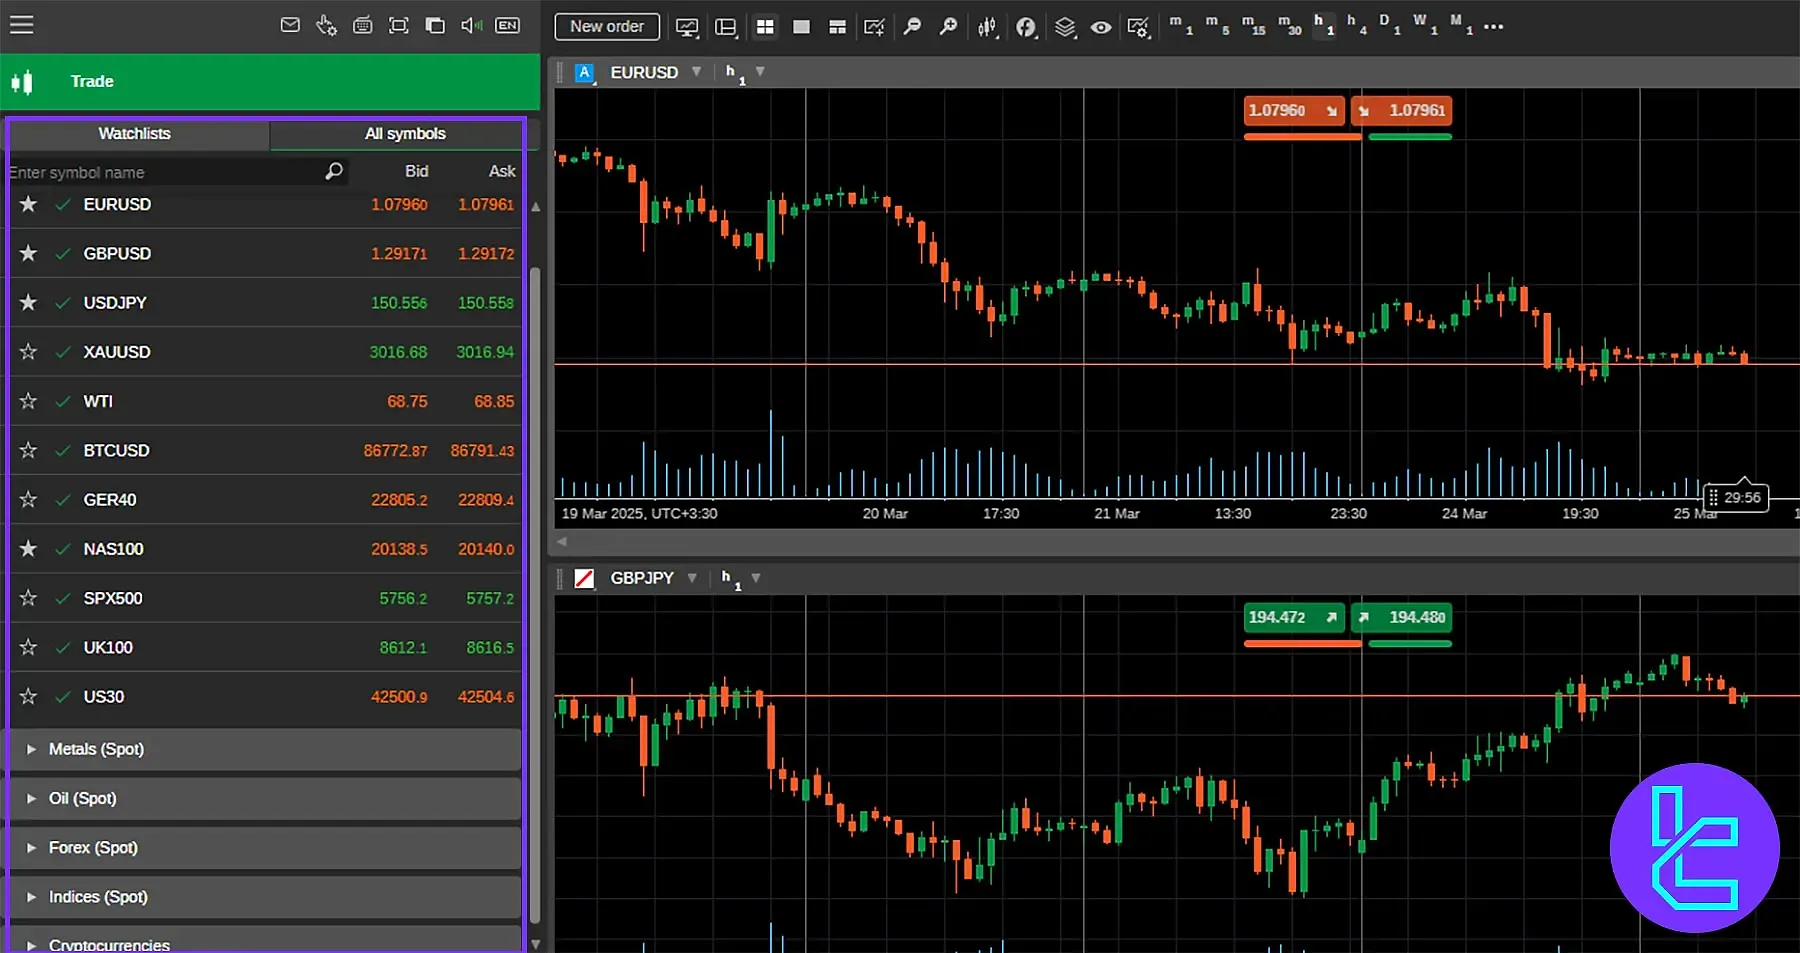Select the h4 timeframe
Image resolution: width=1800 pixels, height=953 pixels.
click(x=1357, y=25)
